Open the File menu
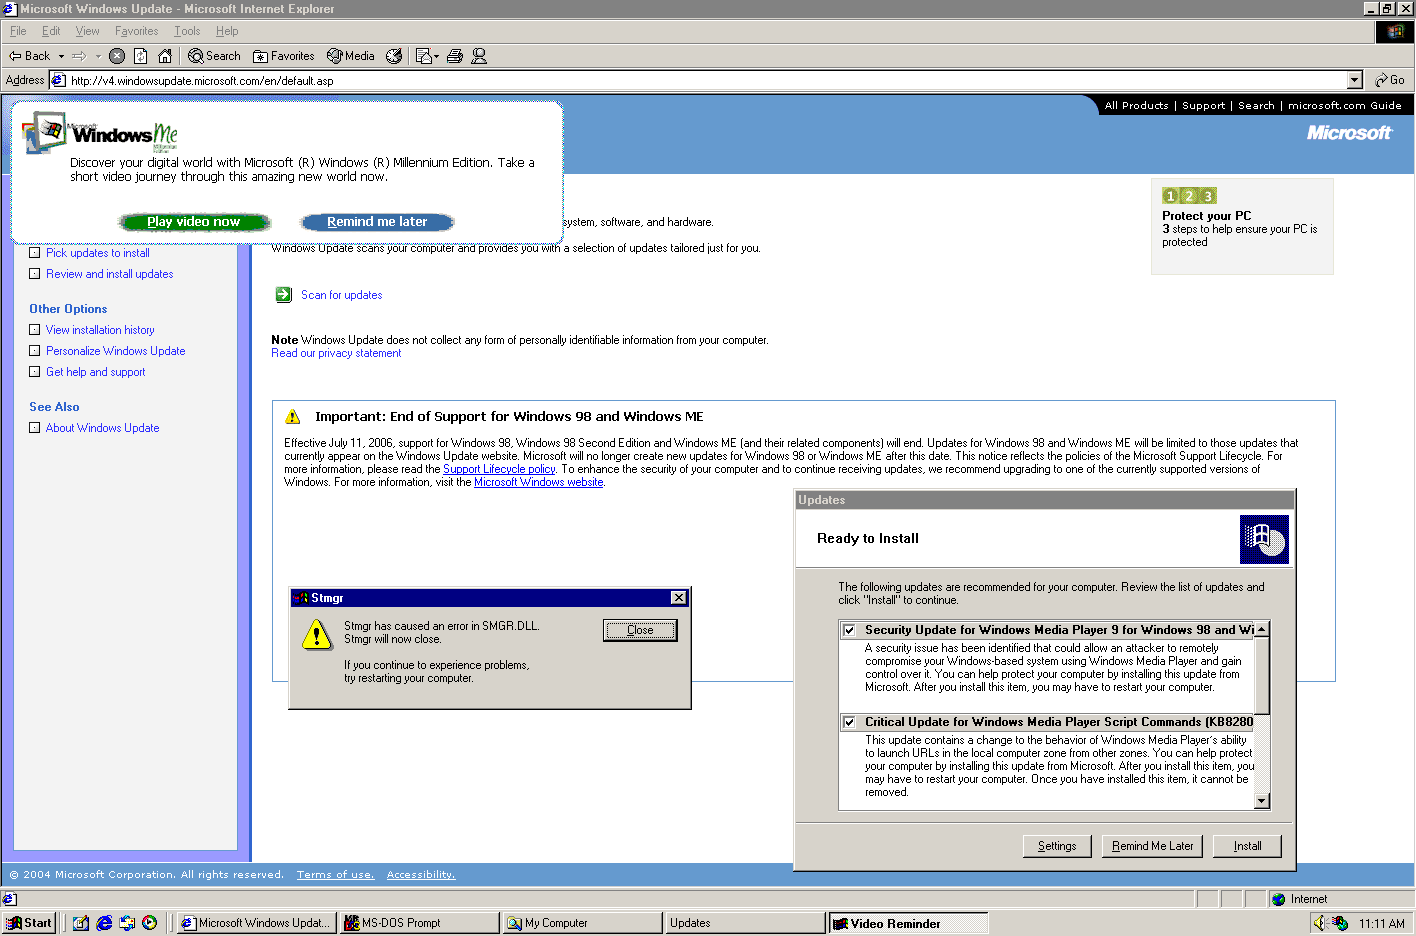1416x936 pixels. point(18,31)
